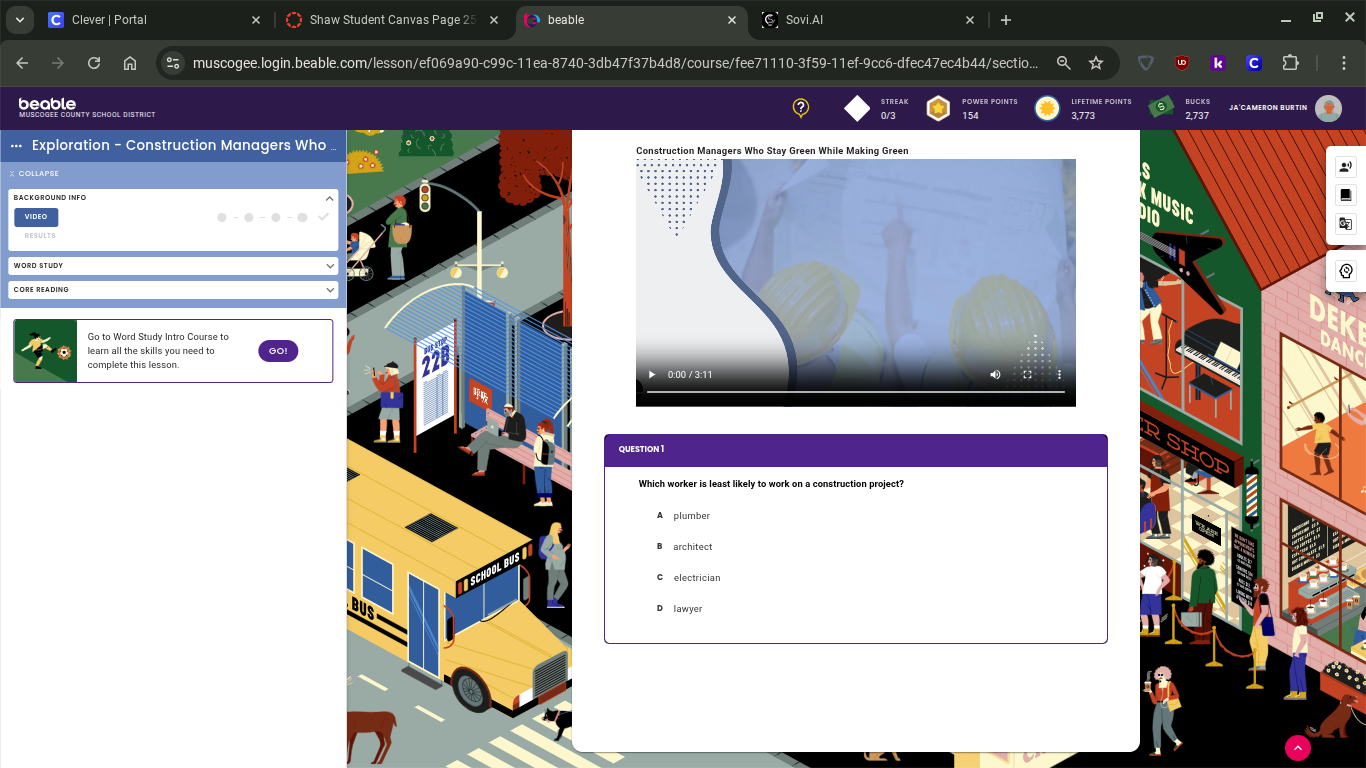Click the green Bucks money icon
The image size is (1366, 768).
click(x=1160, y=107)
